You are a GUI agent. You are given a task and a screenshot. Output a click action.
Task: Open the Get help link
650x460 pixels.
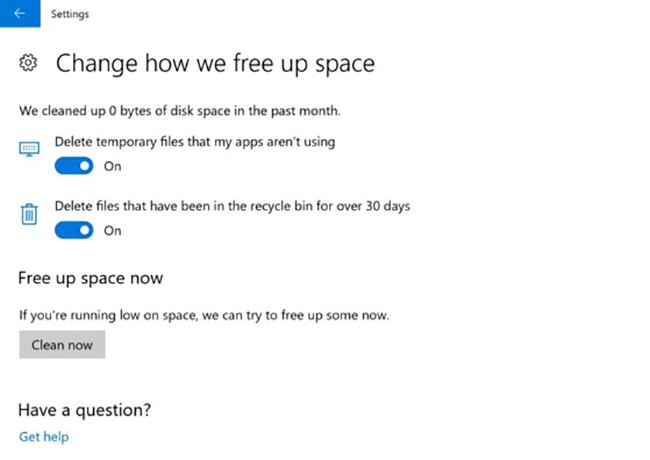(44, 437)
